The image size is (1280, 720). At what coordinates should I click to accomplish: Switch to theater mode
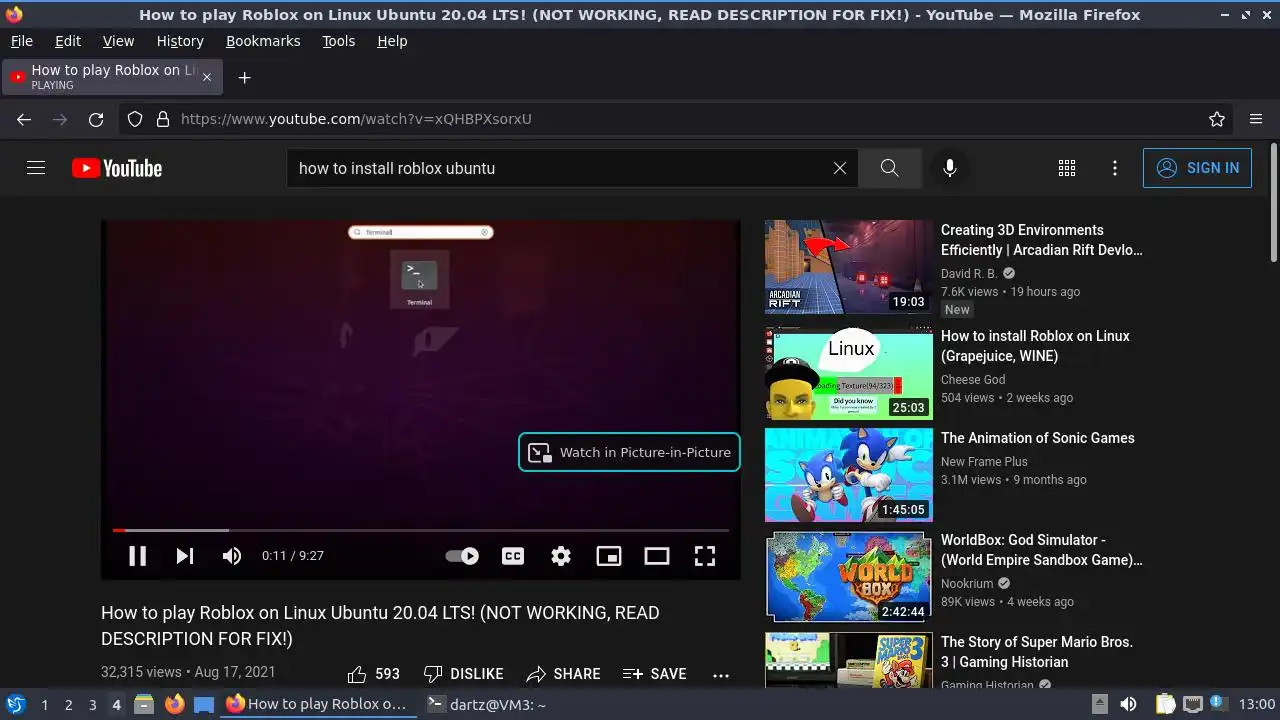tap(657, 556)
